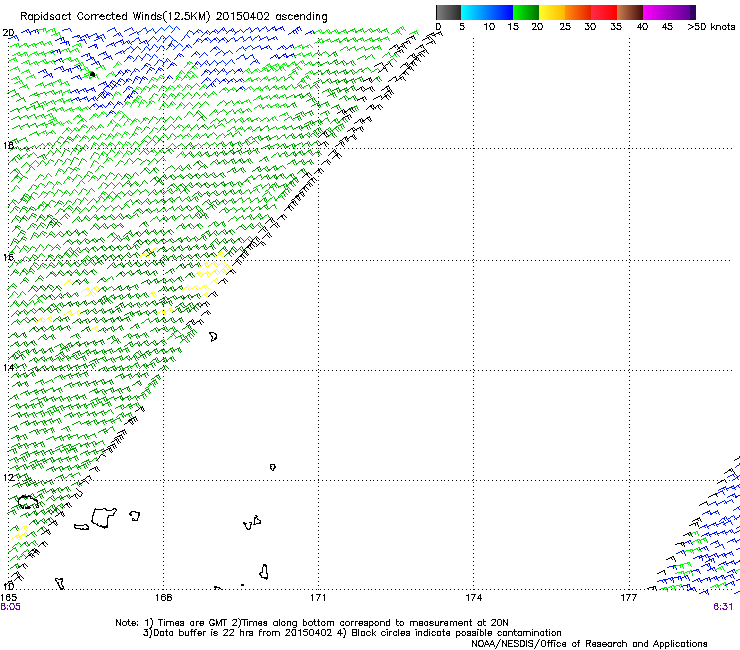Select the orange 25-30 knots color band

coord(578,12)
